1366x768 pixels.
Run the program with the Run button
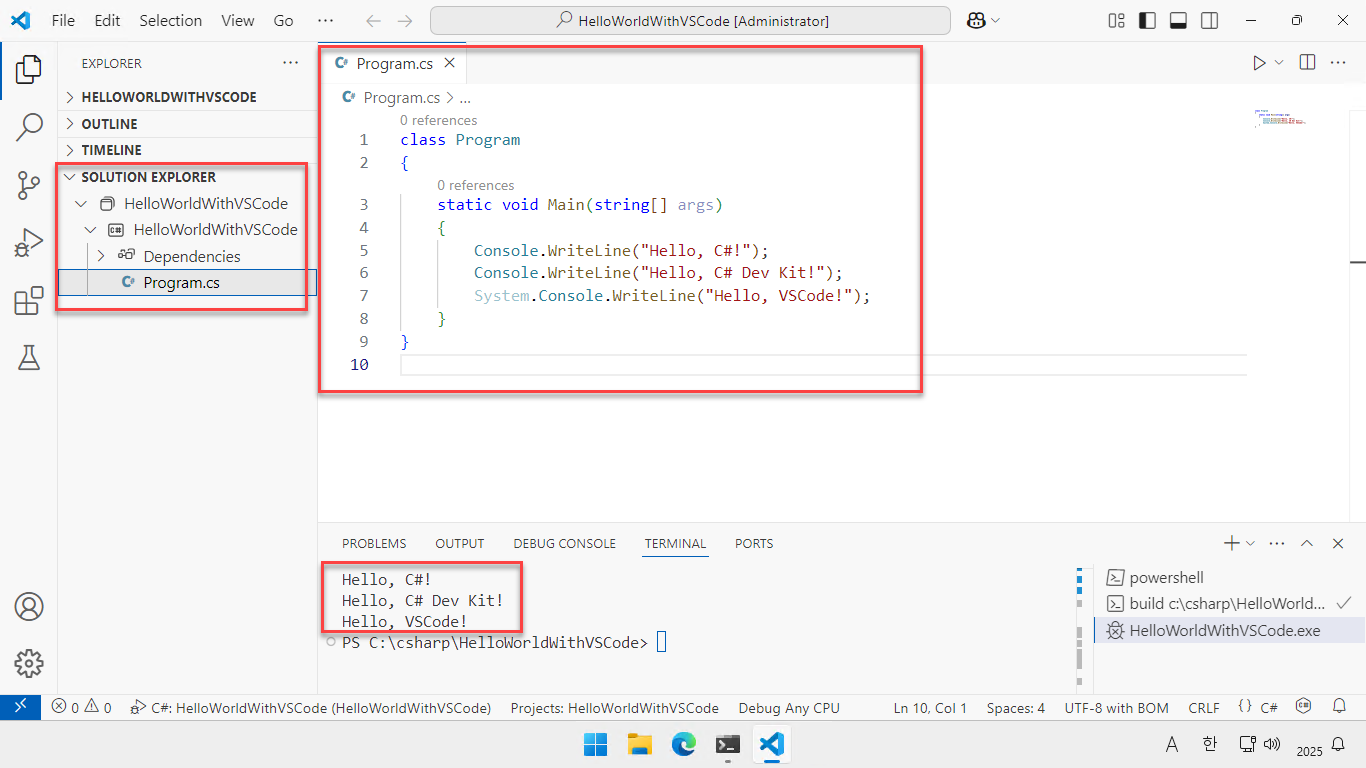pos(1258,61)
